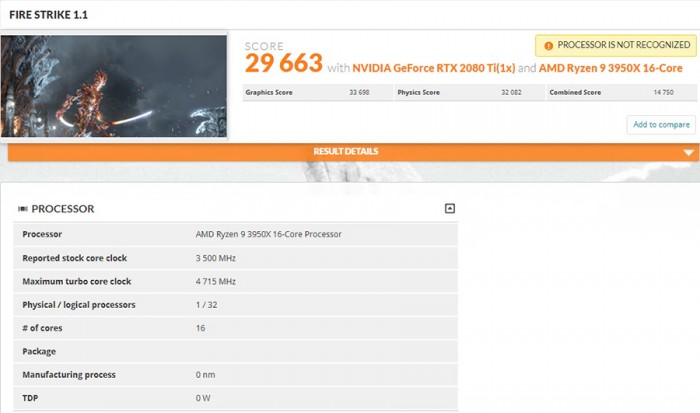Select the 0 nm manufacturing process value
700x413 pixels.
point(205,375)
